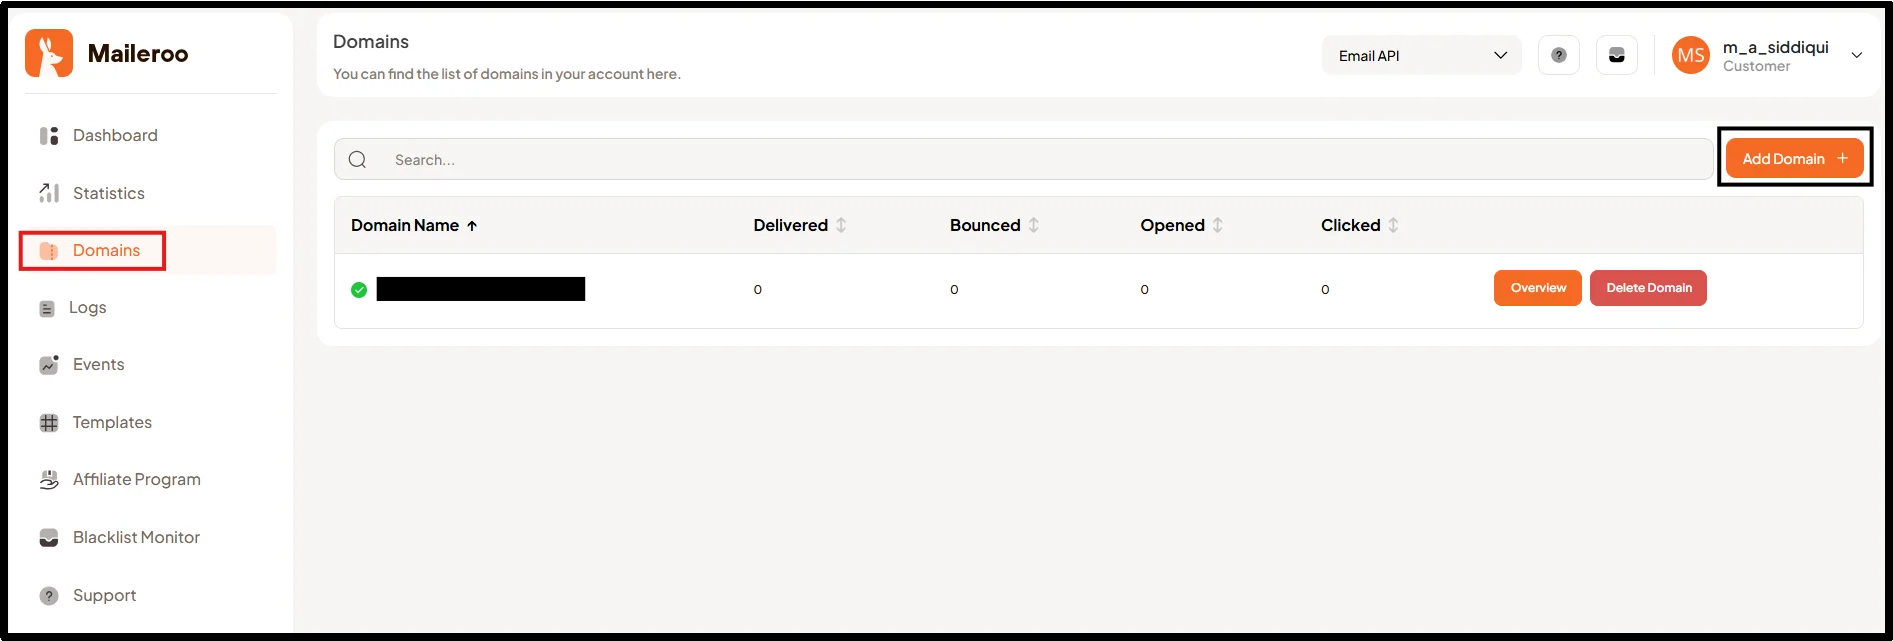Sort by the Delivered column arrows
This screenshot has width=1893, height=641.
[x=841, y=225]
